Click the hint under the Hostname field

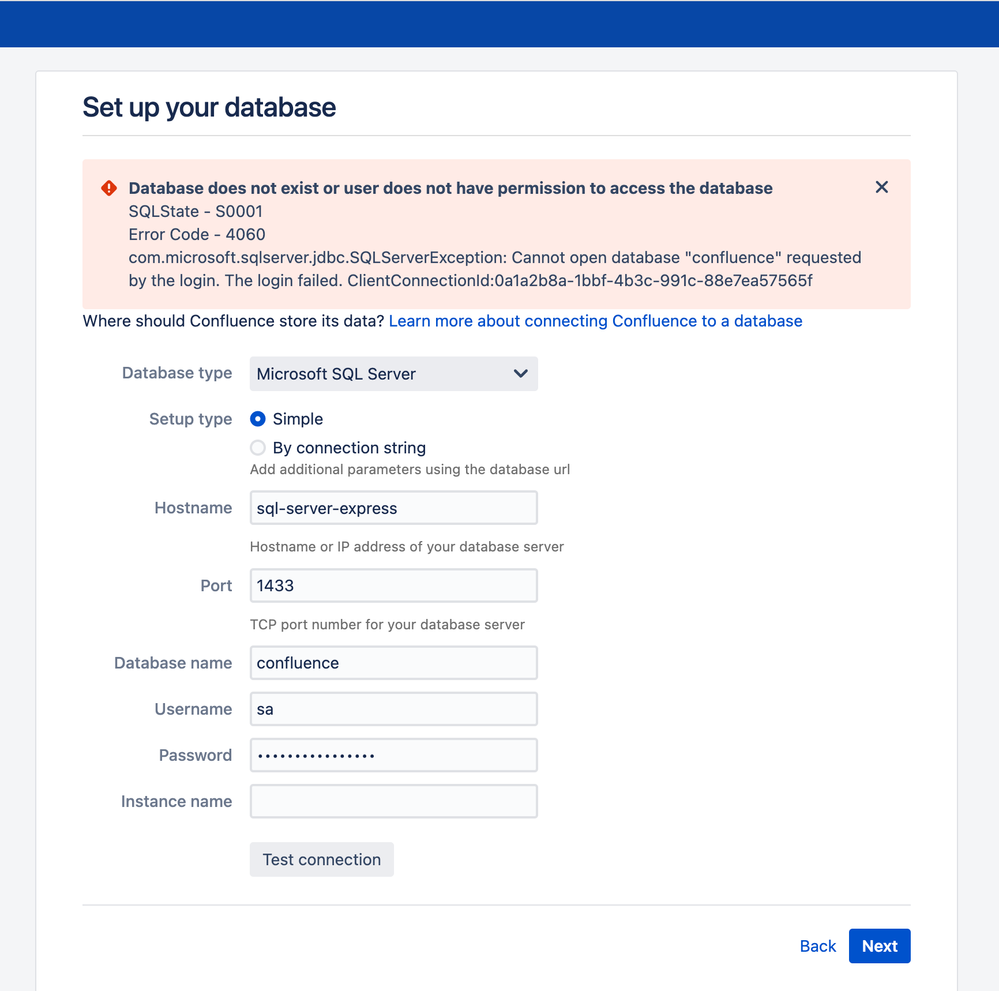point(406,547)
